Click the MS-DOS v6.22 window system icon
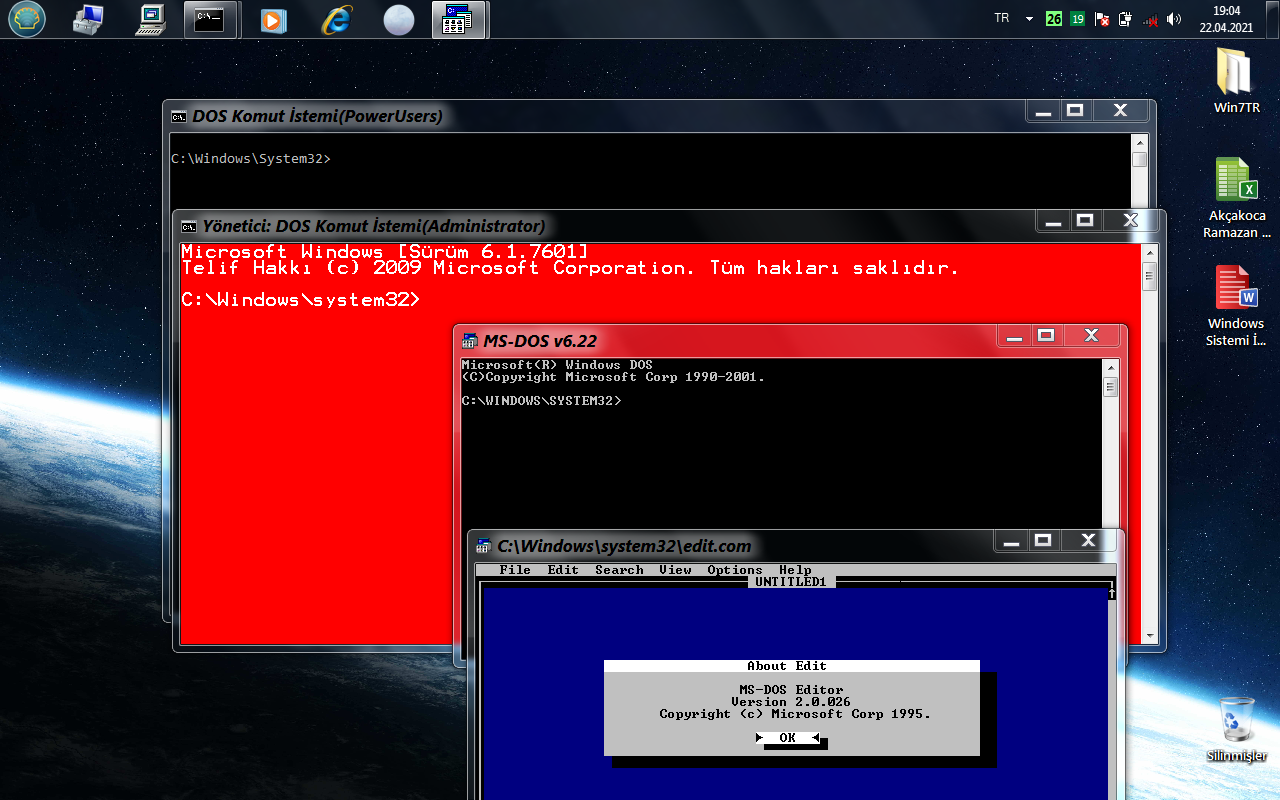This screenshot has width=1280, height=800. pyautogui.click(x=469, y=341)
